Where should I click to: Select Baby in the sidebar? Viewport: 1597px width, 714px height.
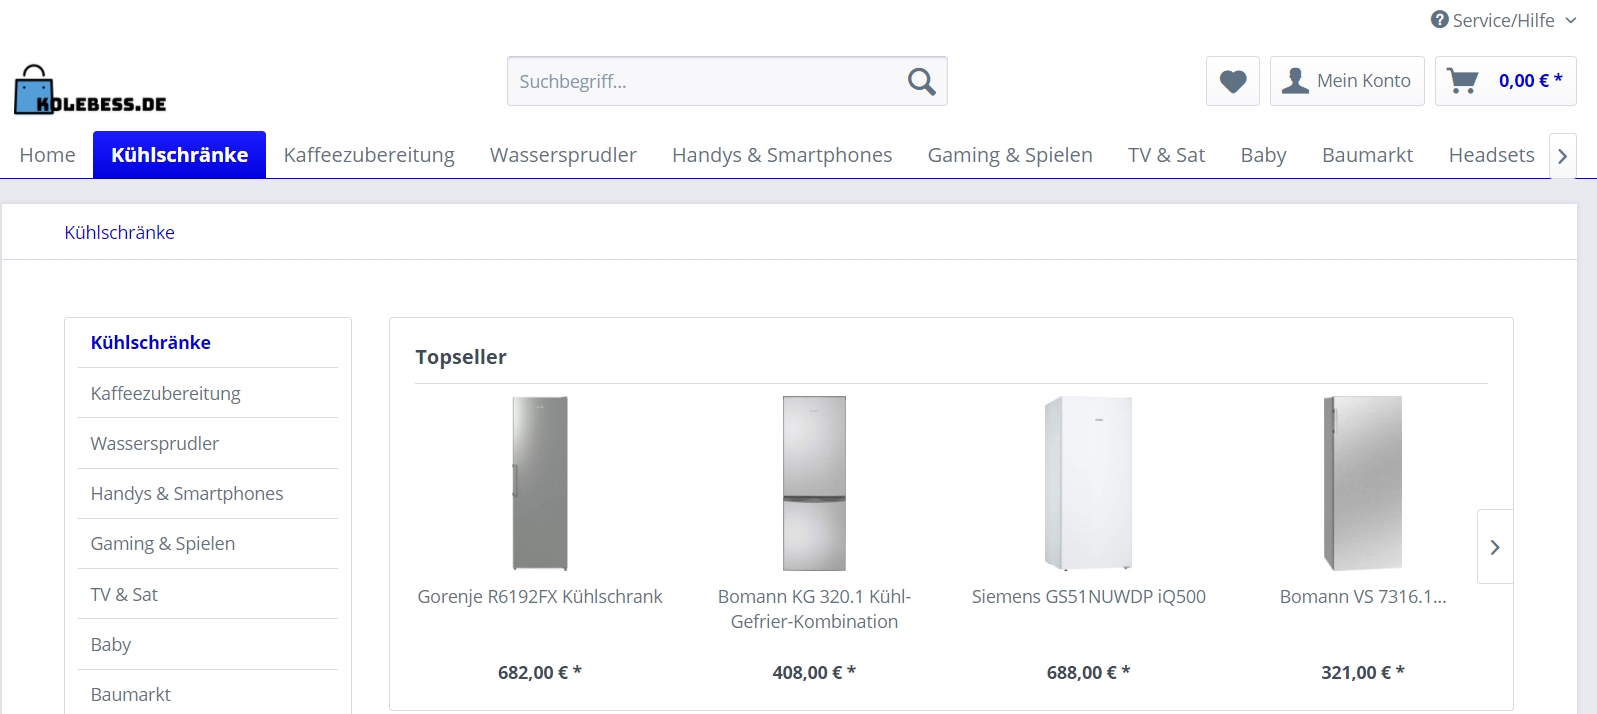(208, 644)
